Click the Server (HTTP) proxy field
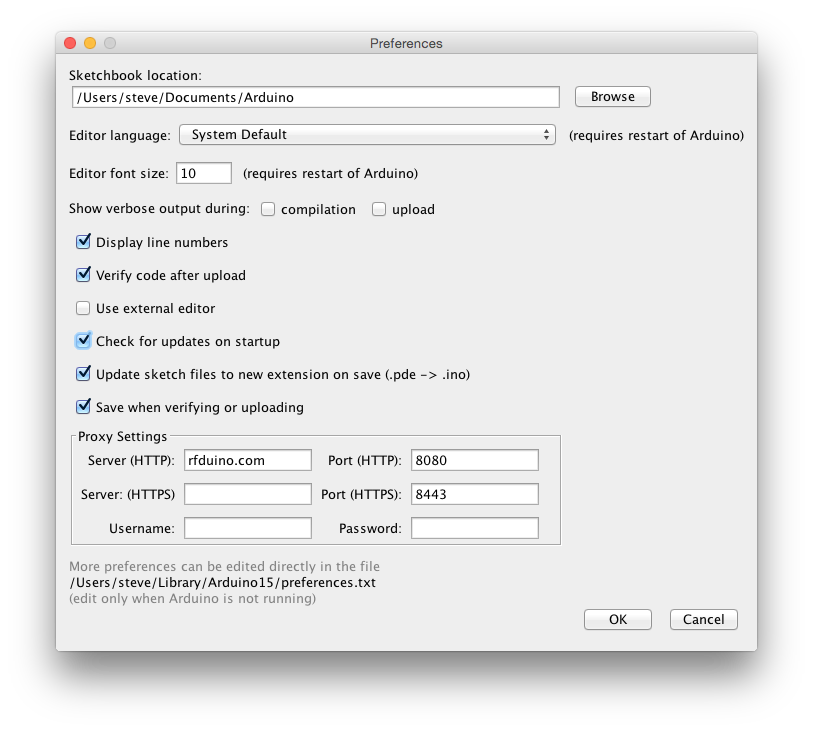This screenshot has width=813, height=731. (x=247, y=460)
